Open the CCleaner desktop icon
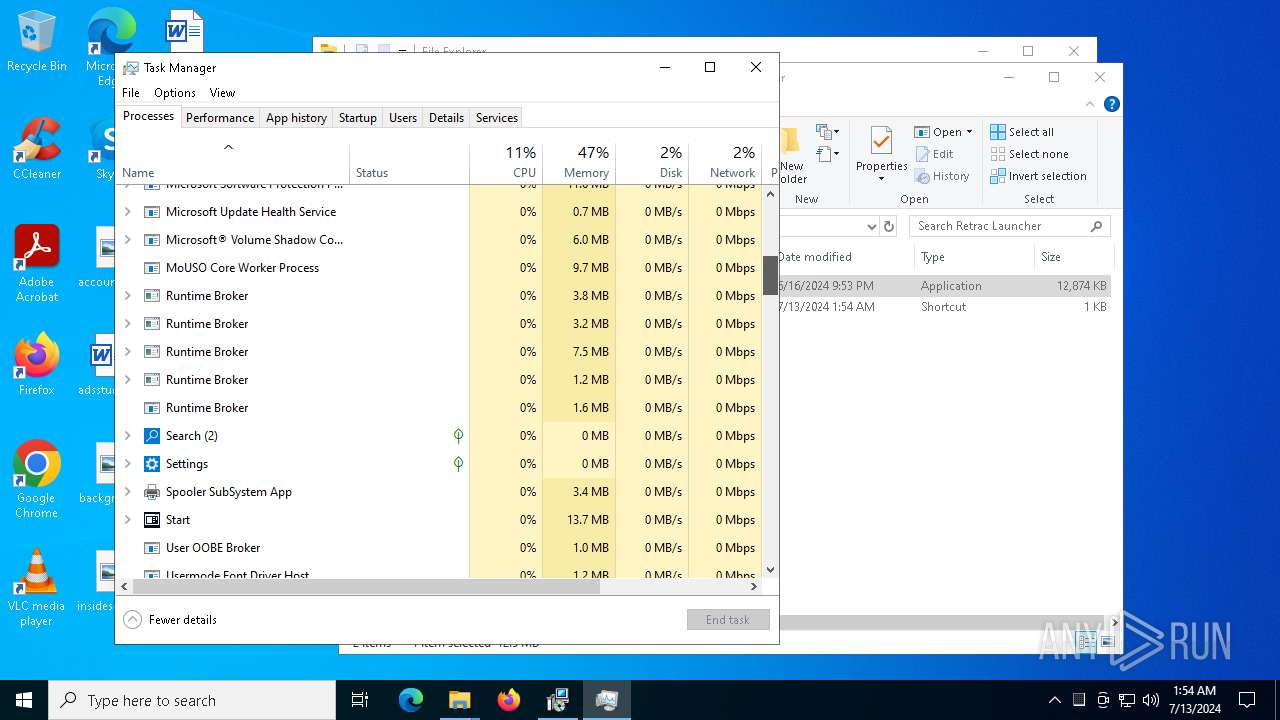Screen dimensions: 1280x720 click(x=37, y=149)
